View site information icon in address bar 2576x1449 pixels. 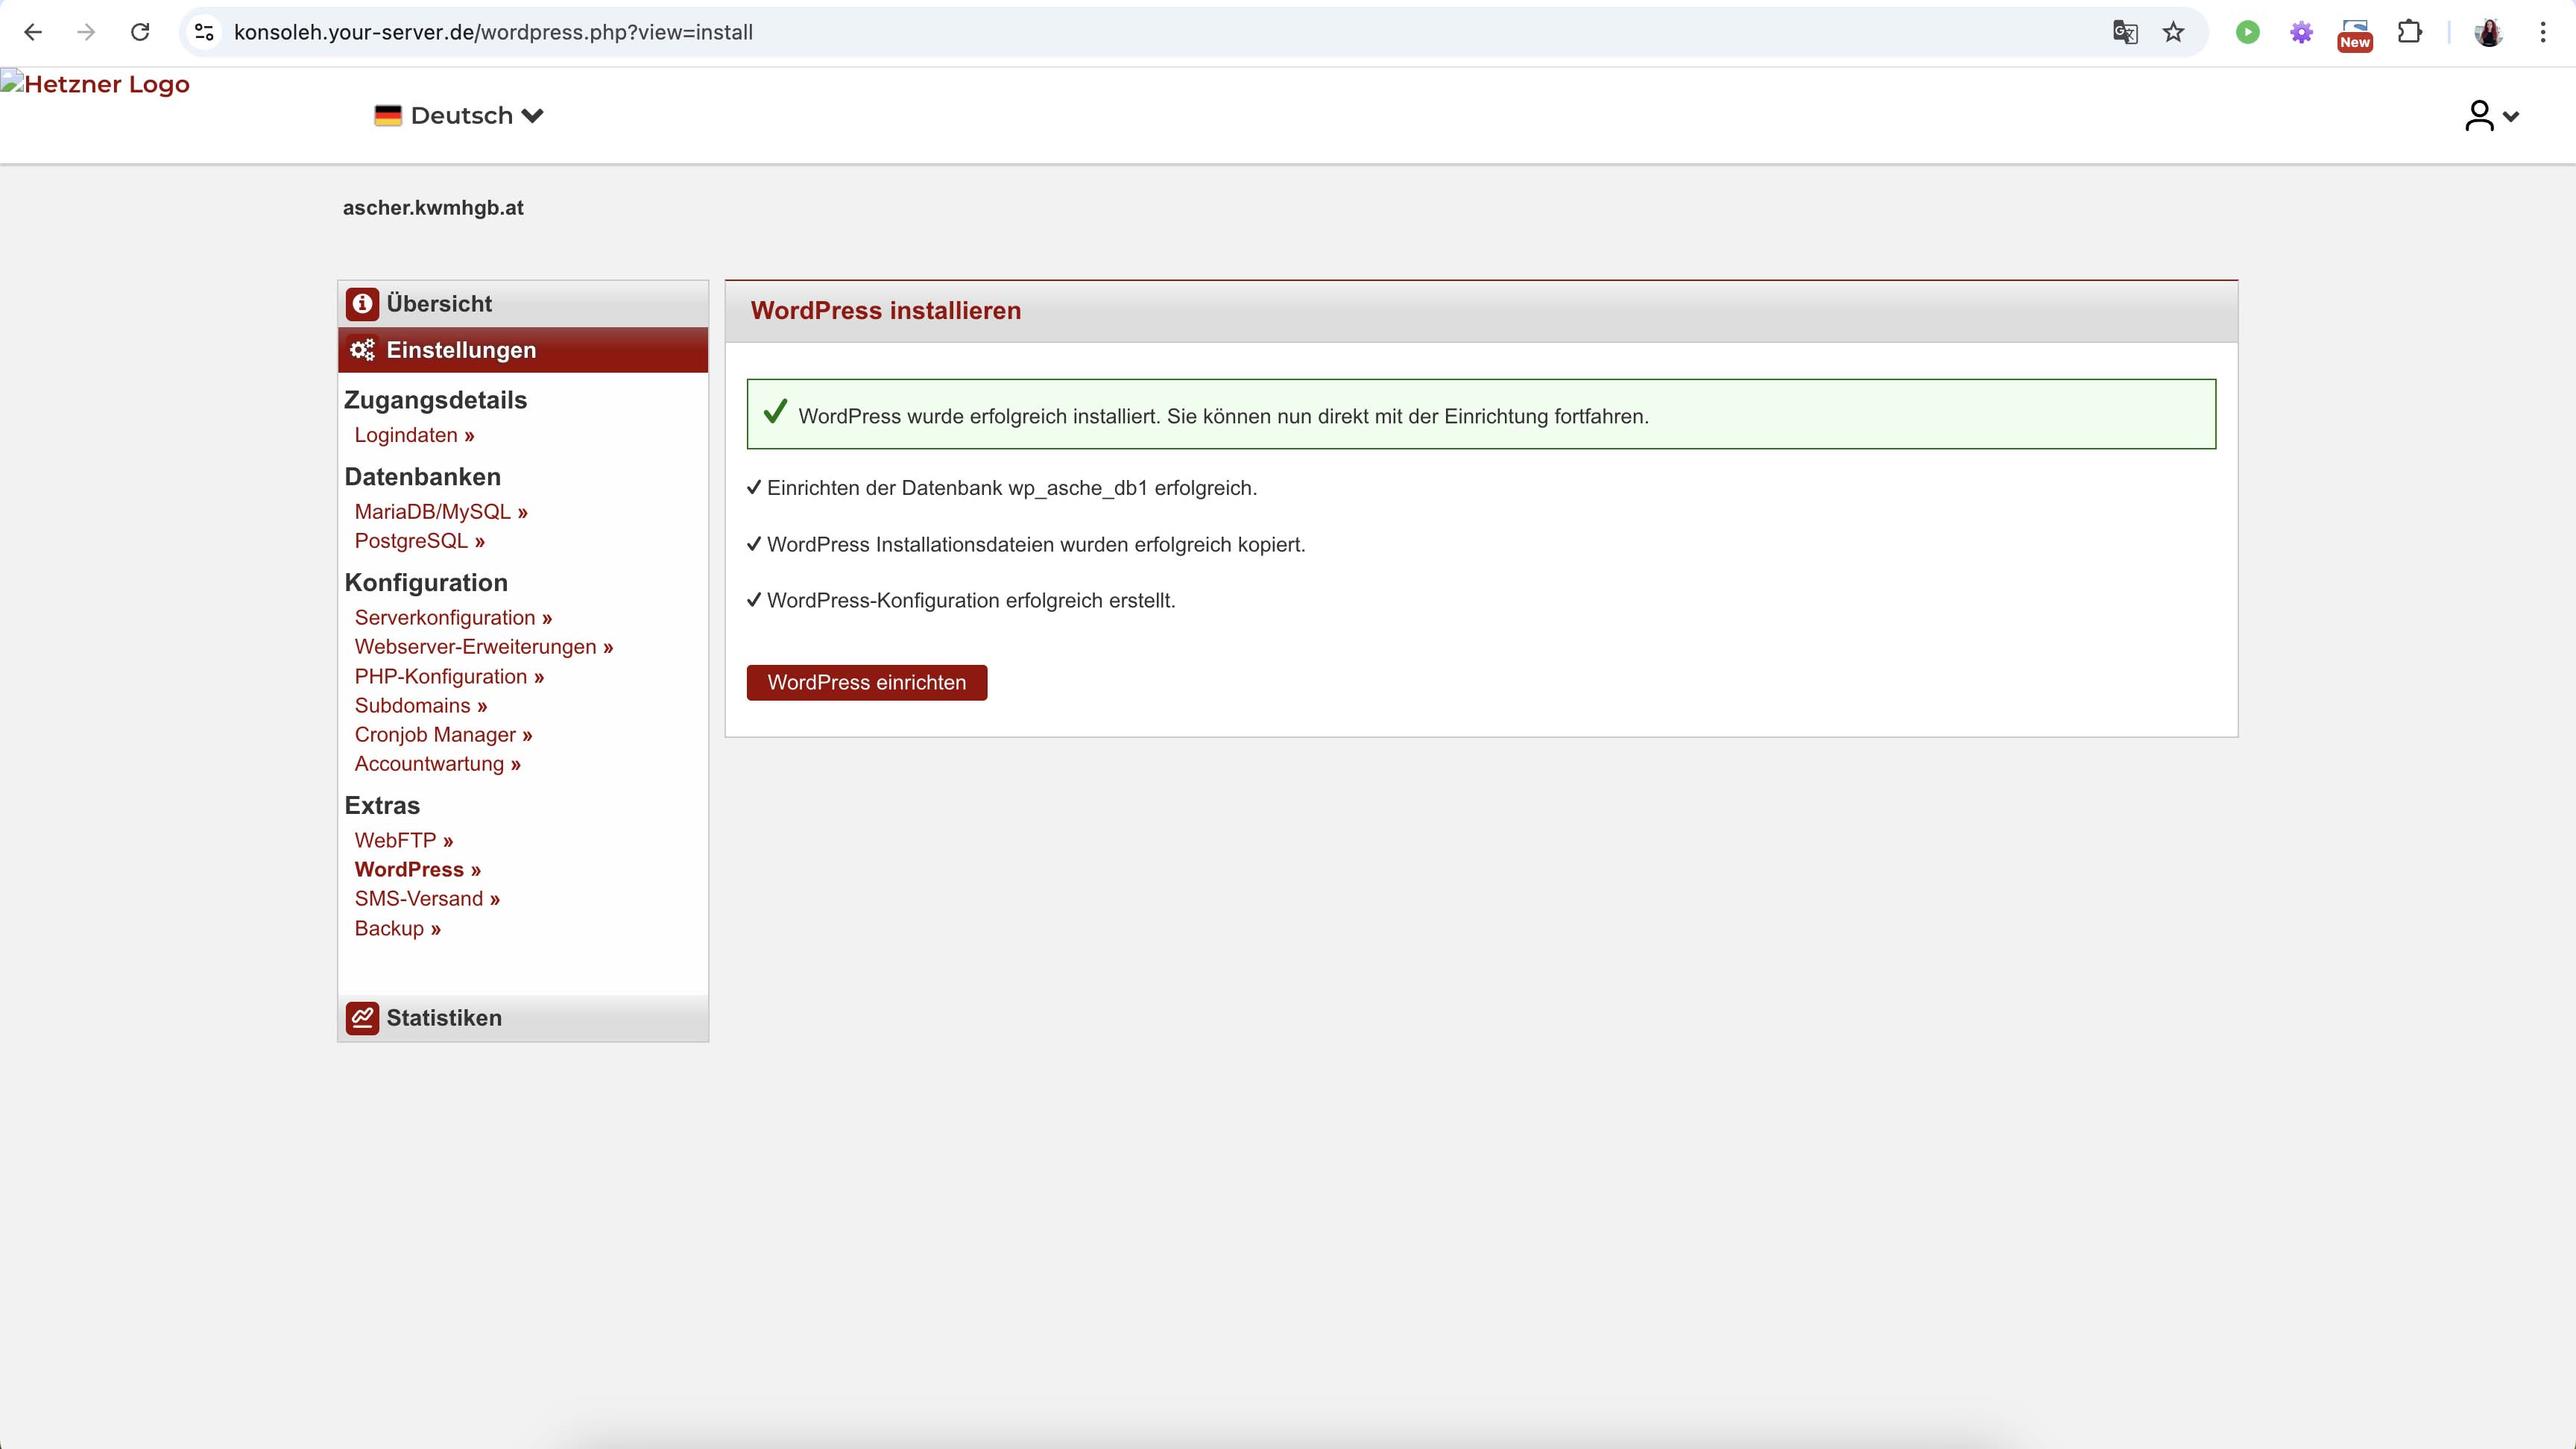point(205,32)
